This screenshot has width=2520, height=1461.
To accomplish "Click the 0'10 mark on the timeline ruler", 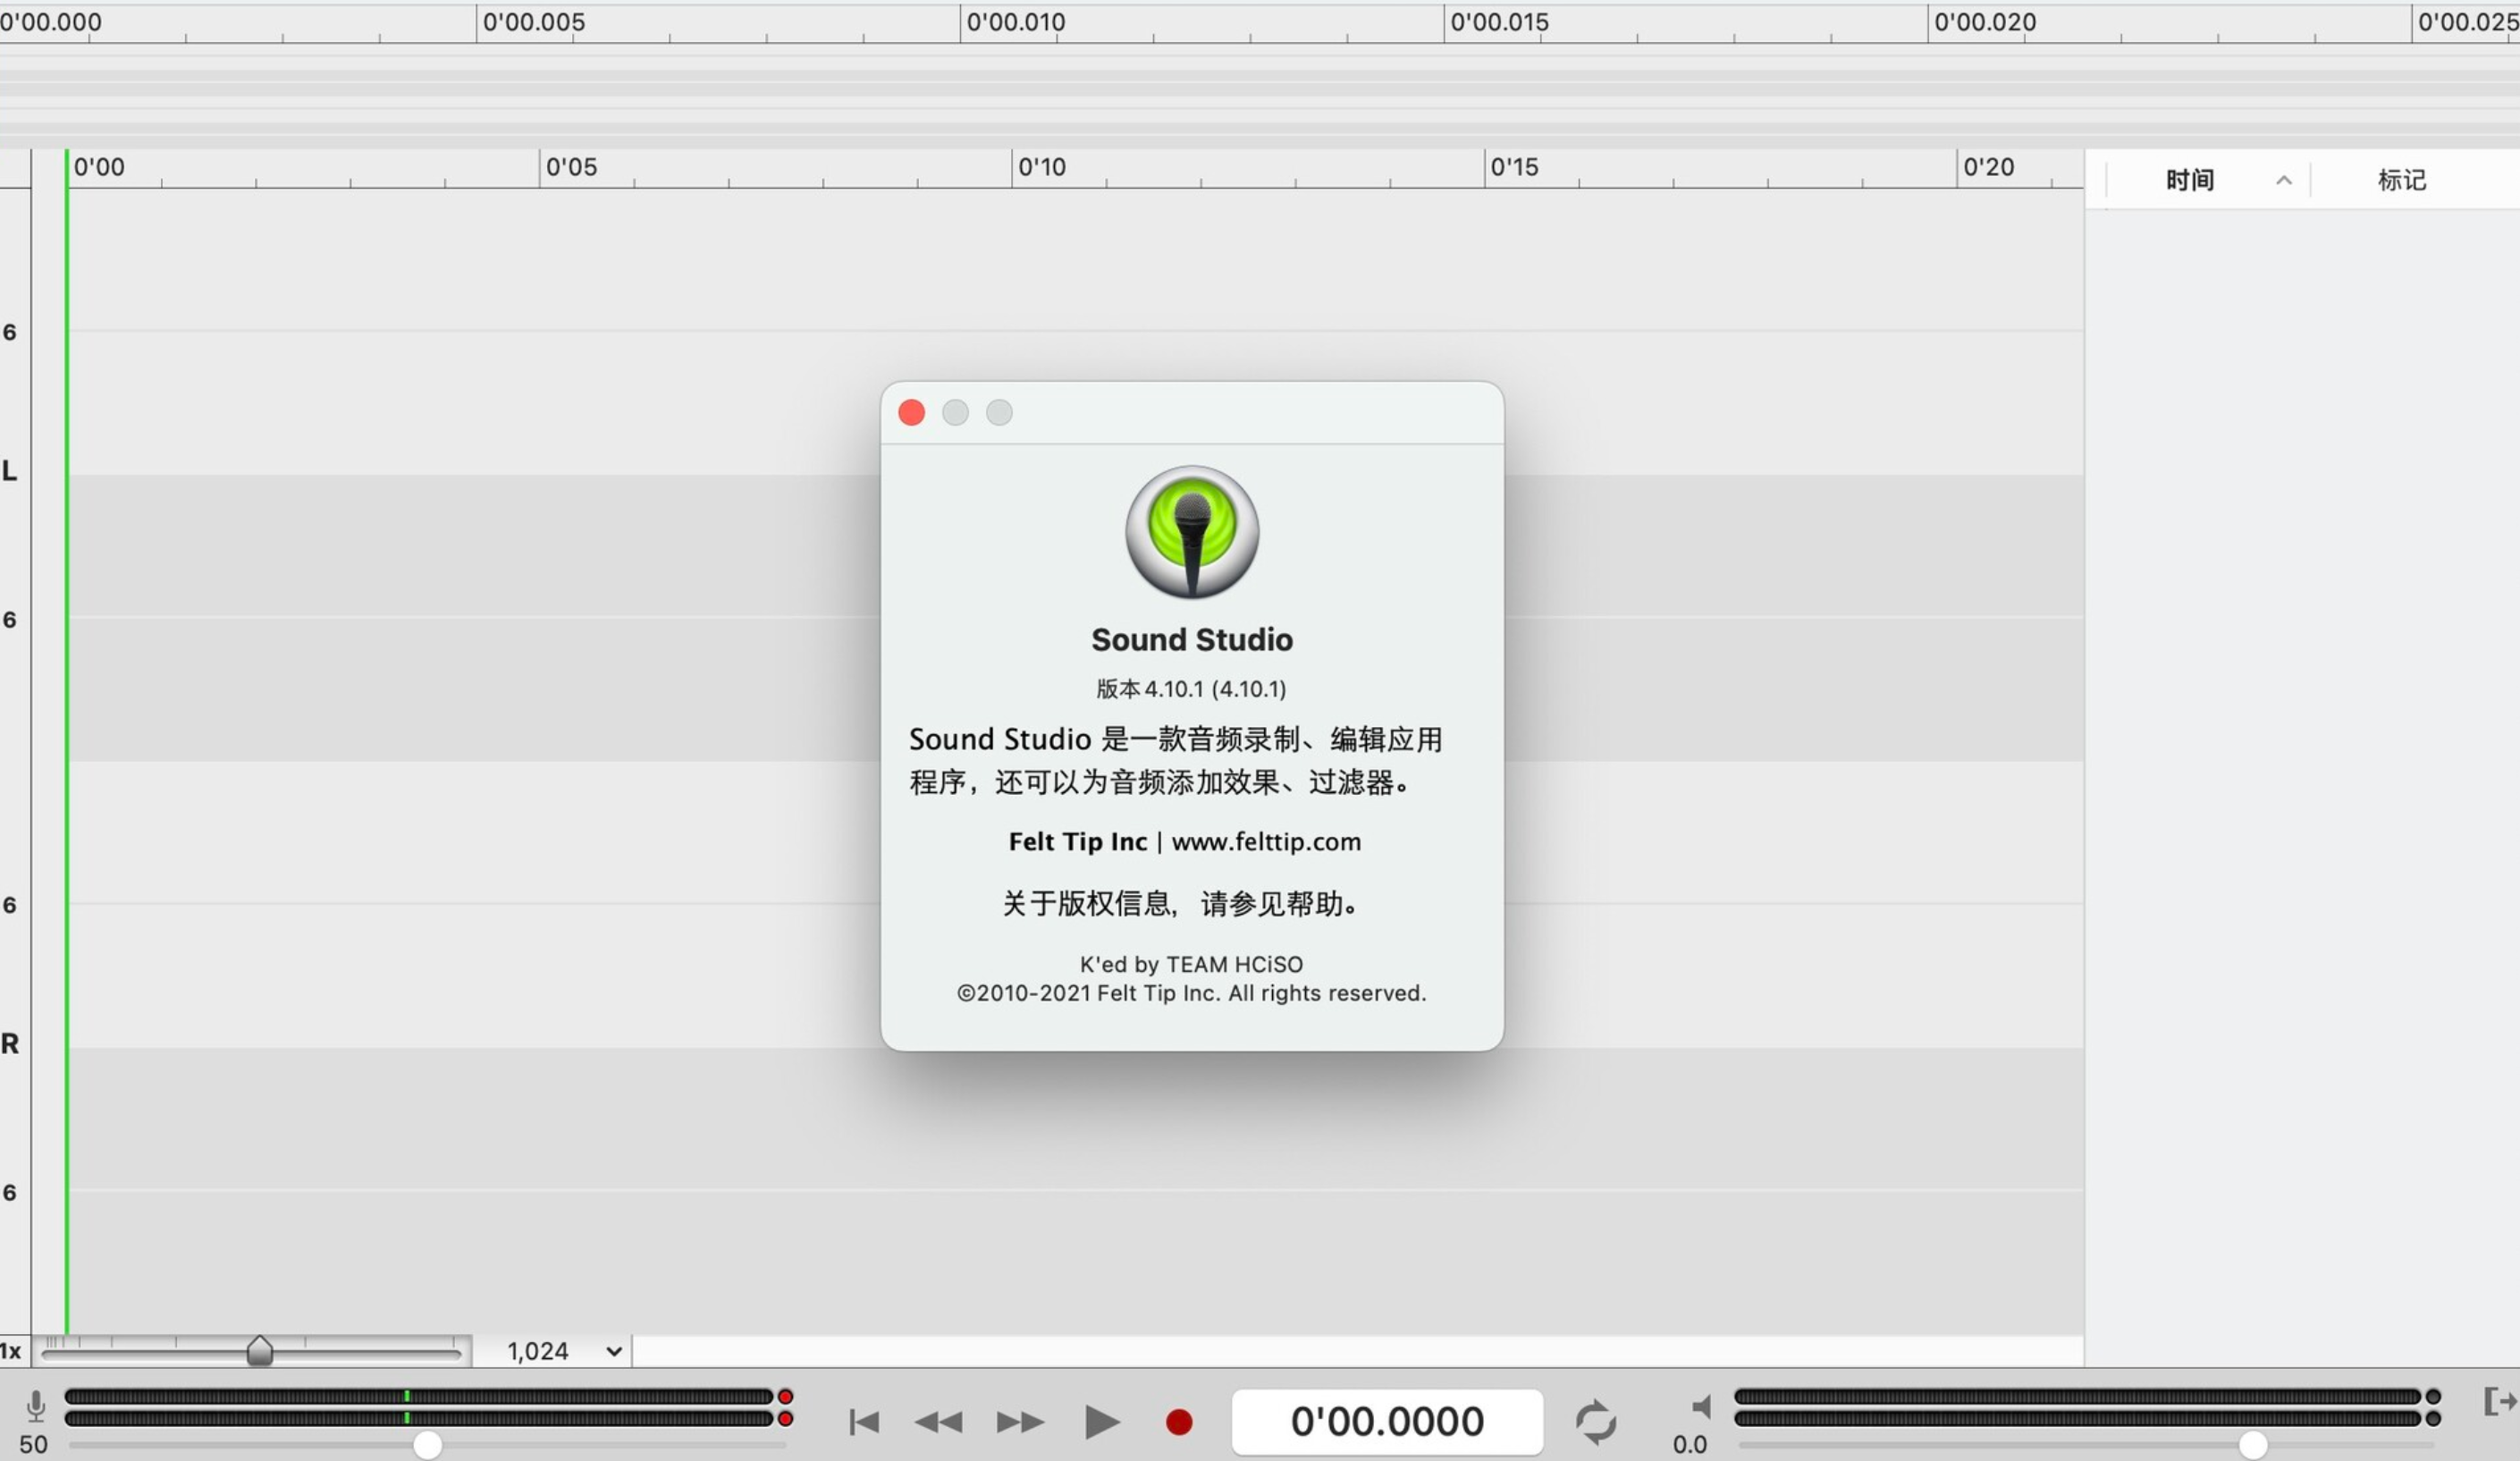I will [x=1042, y=167].
